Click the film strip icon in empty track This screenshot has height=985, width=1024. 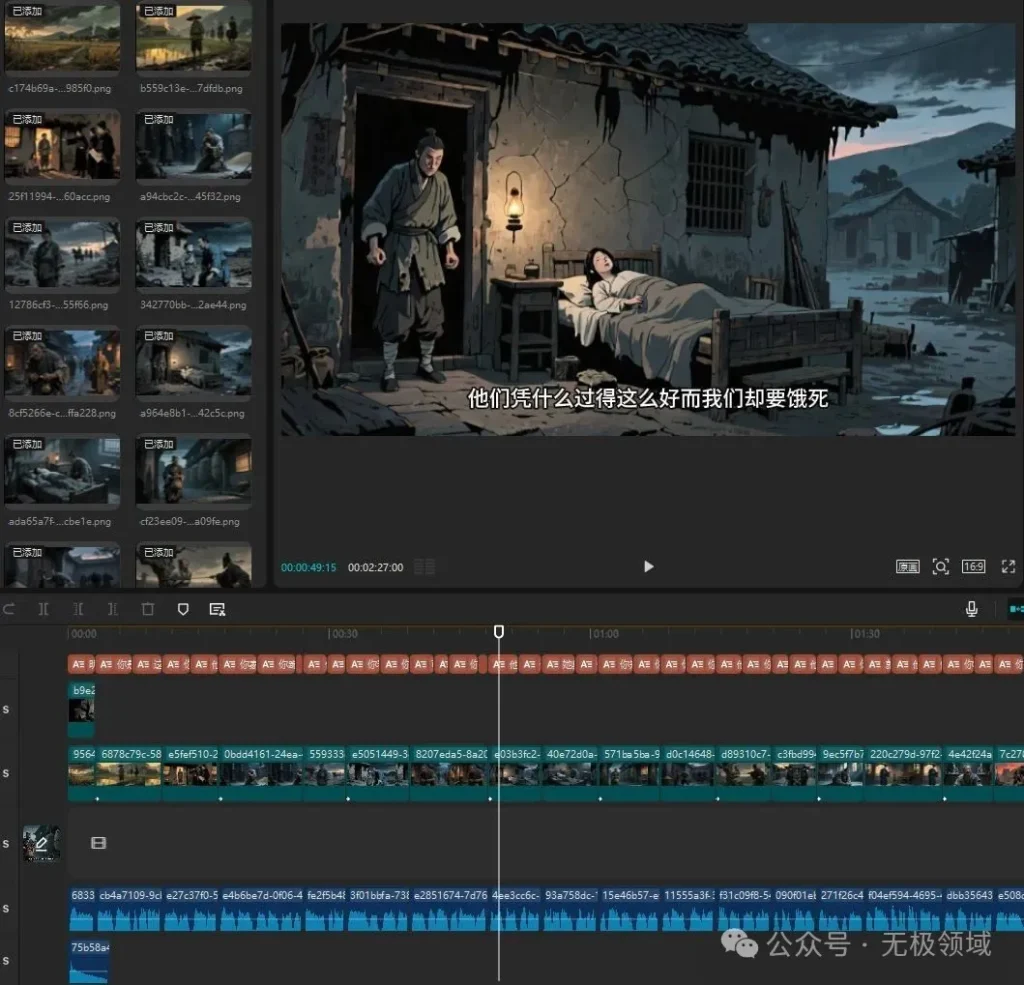pyautogui.click(x=98, y=843)
